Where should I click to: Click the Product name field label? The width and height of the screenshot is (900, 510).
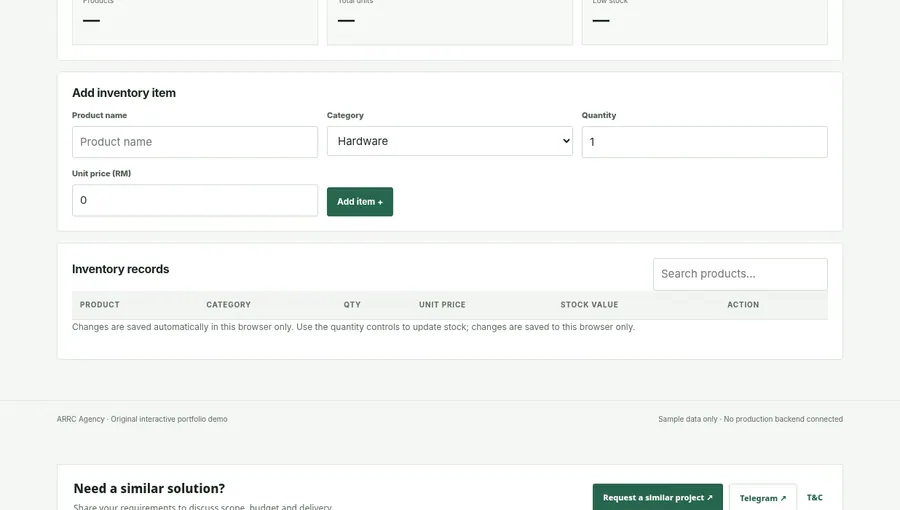tap(99, 115)
